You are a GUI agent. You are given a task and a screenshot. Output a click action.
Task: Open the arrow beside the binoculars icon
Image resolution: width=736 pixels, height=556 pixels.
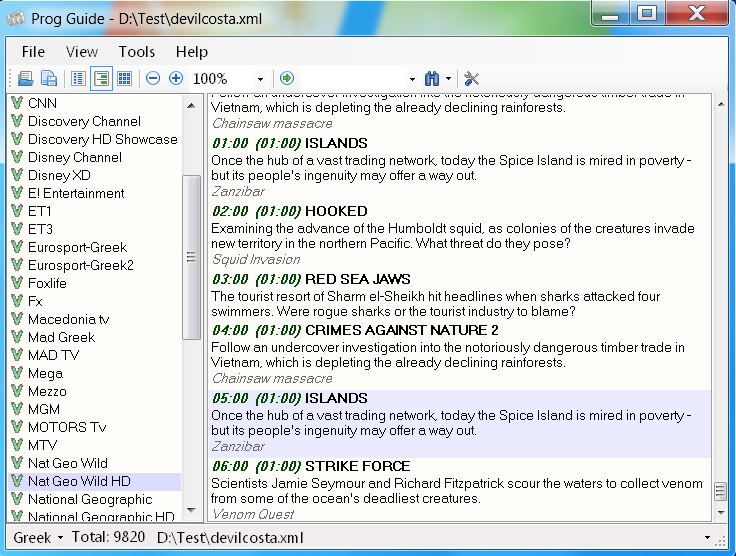coord(448,79)
